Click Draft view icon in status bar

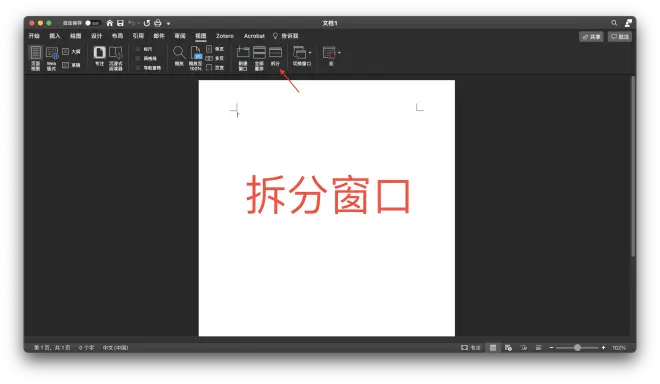click(x=538, y=348)
